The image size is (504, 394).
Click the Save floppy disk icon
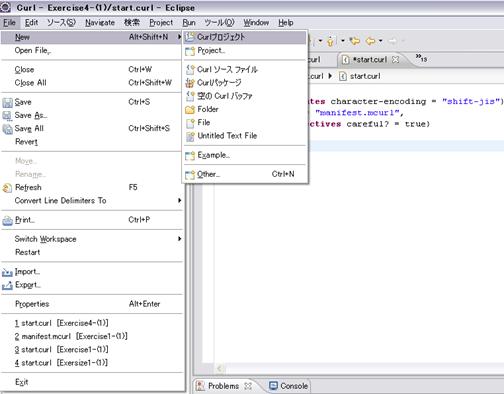pyautogui.click(x=7, y=102)
